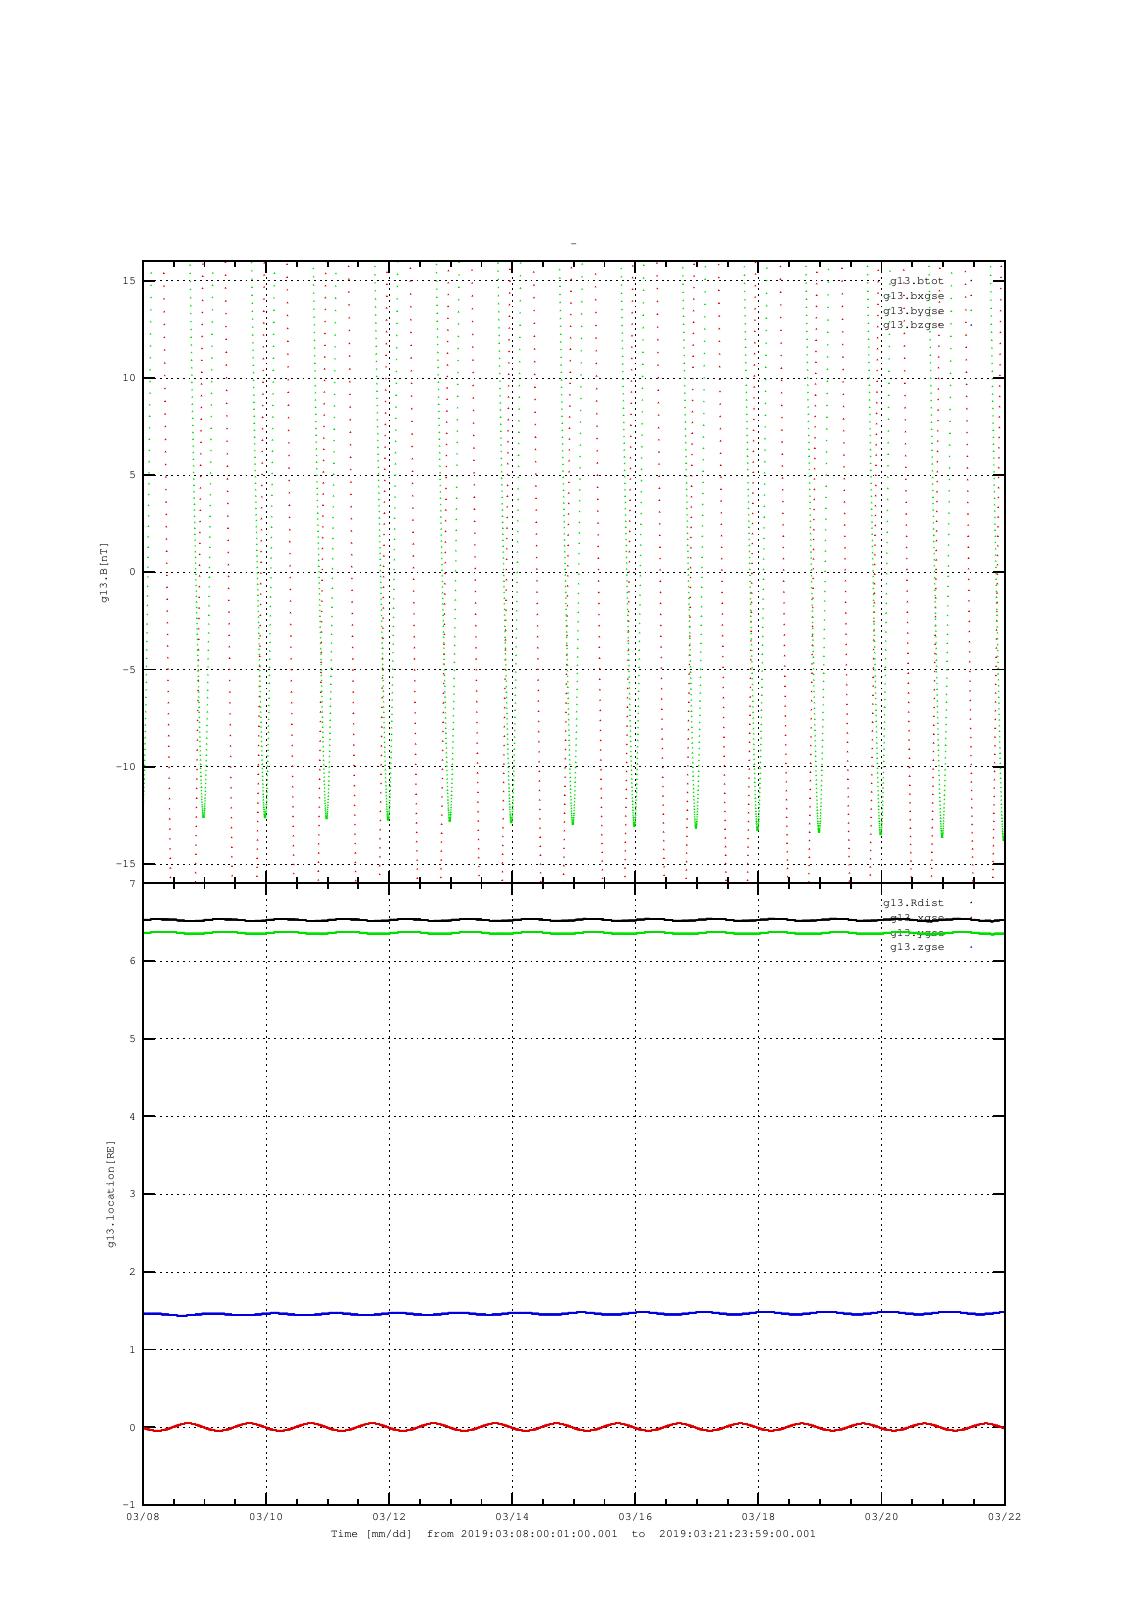
Task: Click the 03/08 date tick label
Action: point(142,1516)
